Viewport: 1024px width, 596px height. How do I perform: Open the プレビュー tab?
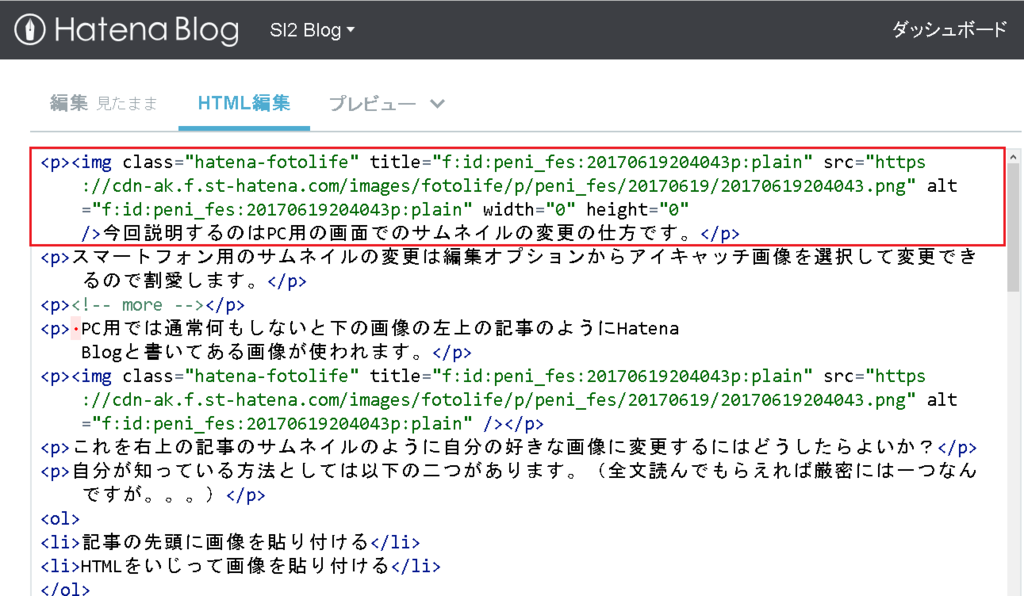pos(372,104)
